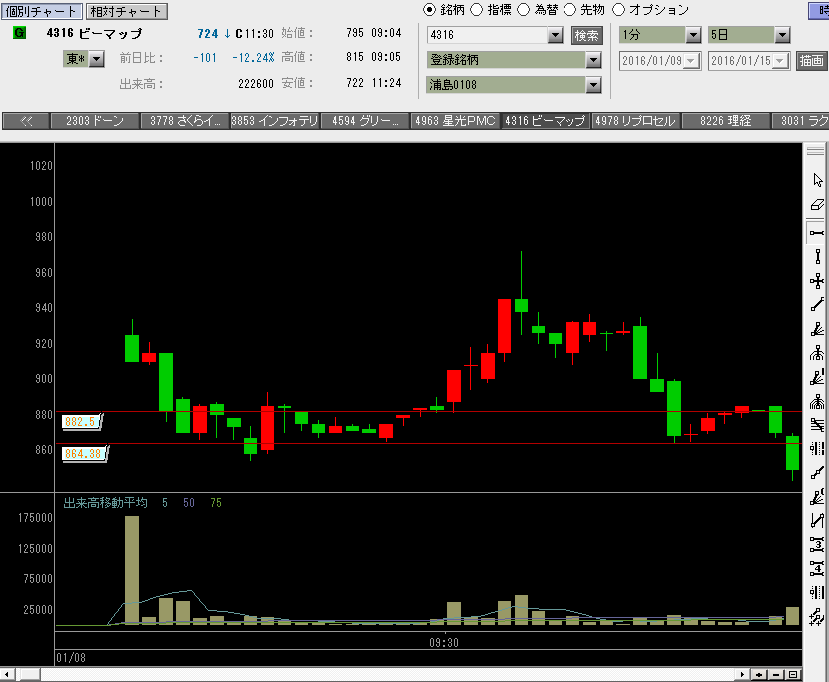Select the 4594 グリー stock tab
The height and width of the screenshot is (682, 829).
coord(365,121)
